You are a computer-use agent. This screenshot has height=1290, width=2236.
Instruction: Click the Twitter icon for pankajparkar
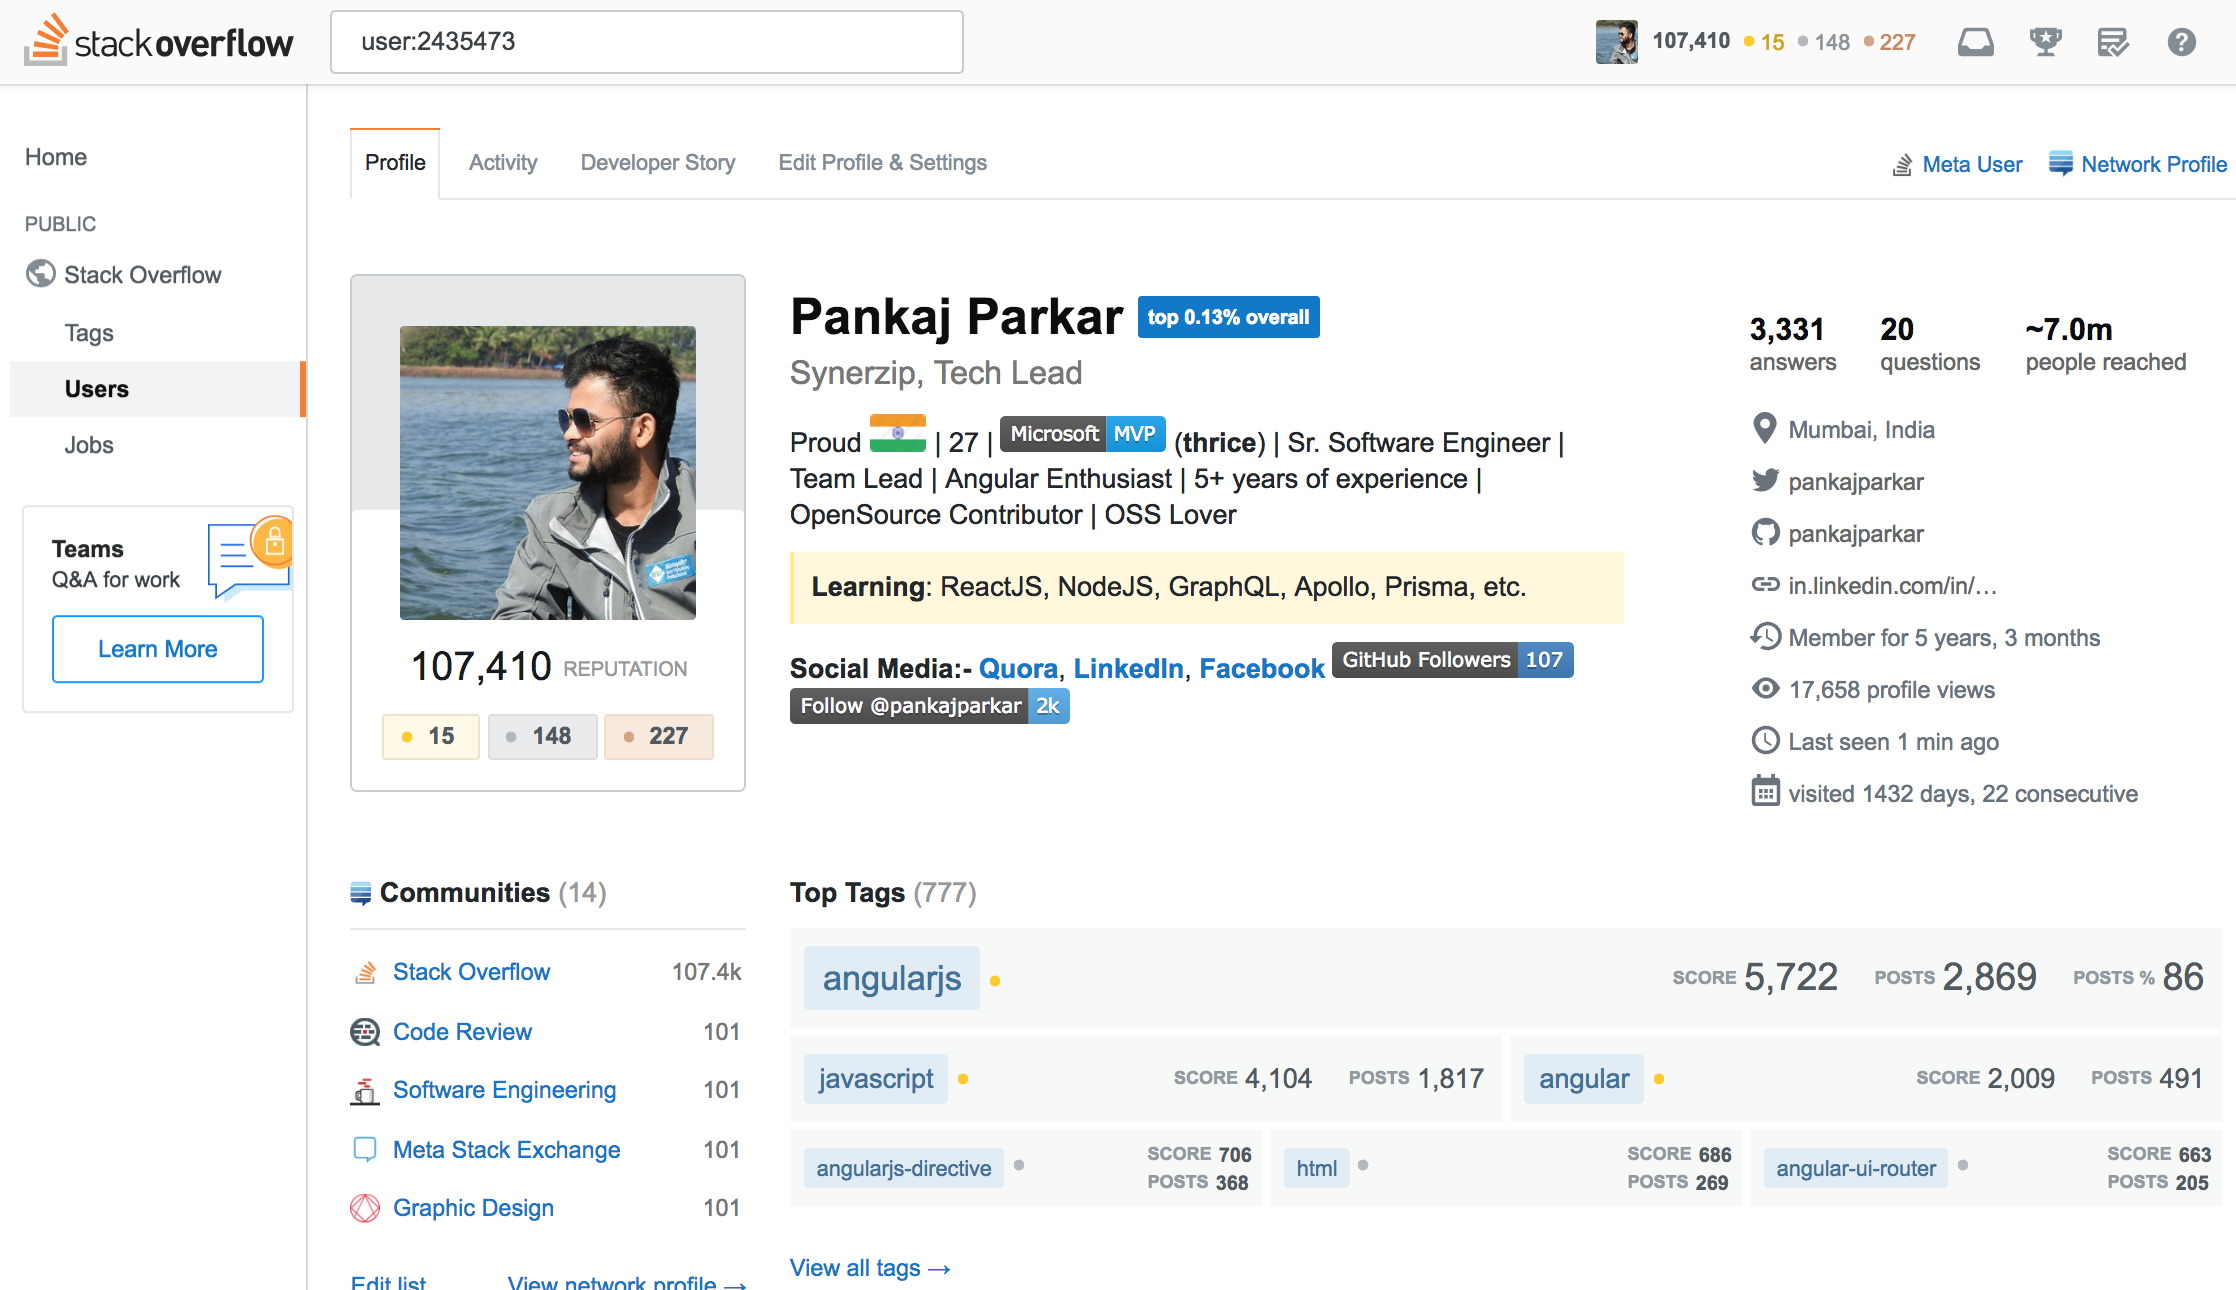point(1765,481)
